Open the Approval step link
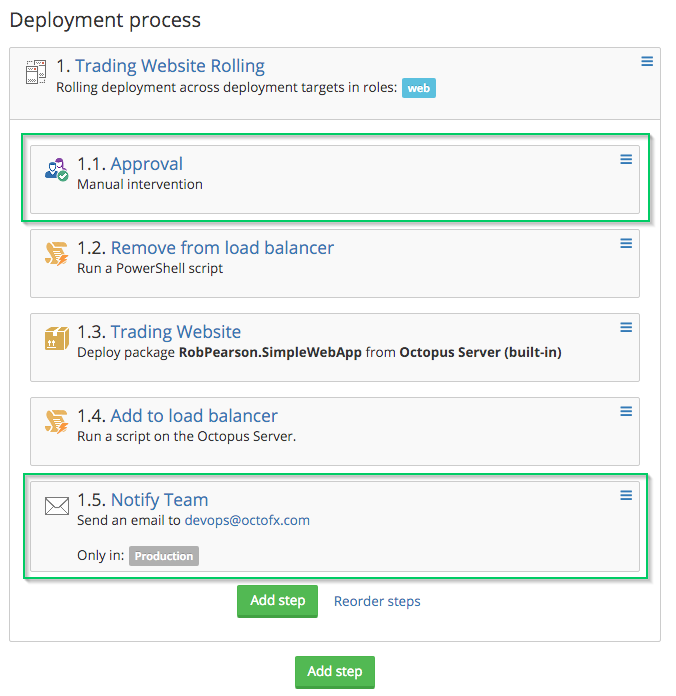676x696 pixels. [146, 164]
